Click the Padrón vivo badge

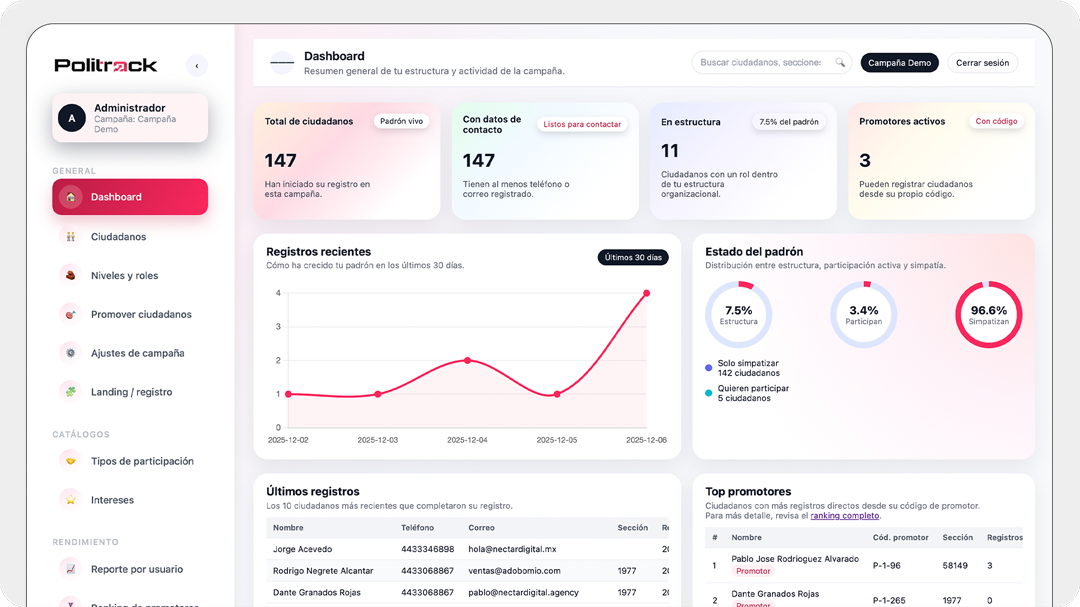pos(402,121)
